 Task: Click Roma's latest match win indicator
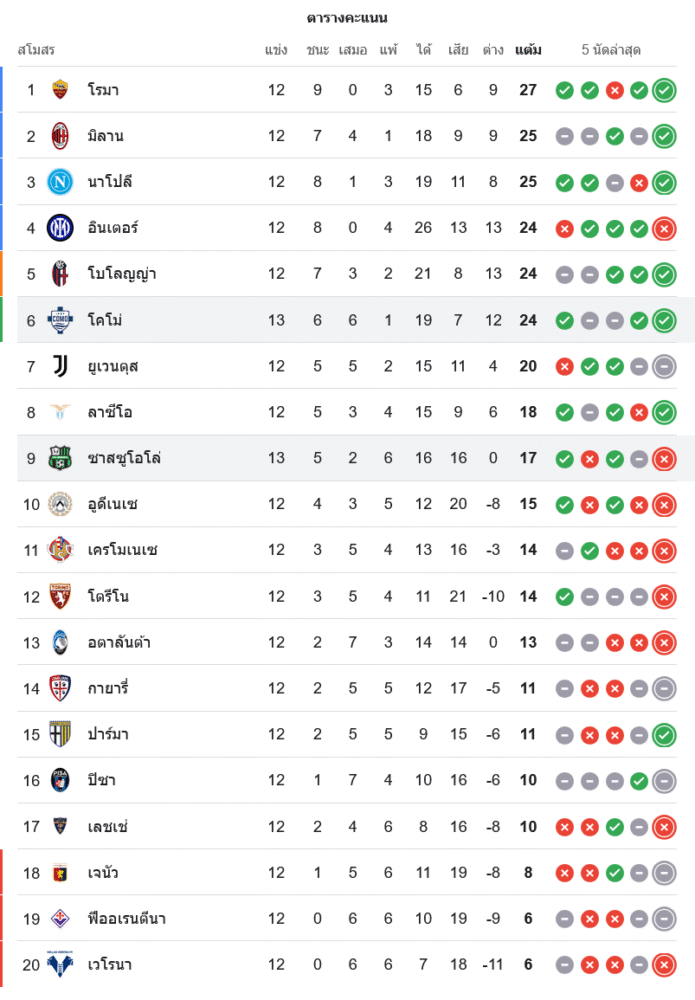[664, 90]
